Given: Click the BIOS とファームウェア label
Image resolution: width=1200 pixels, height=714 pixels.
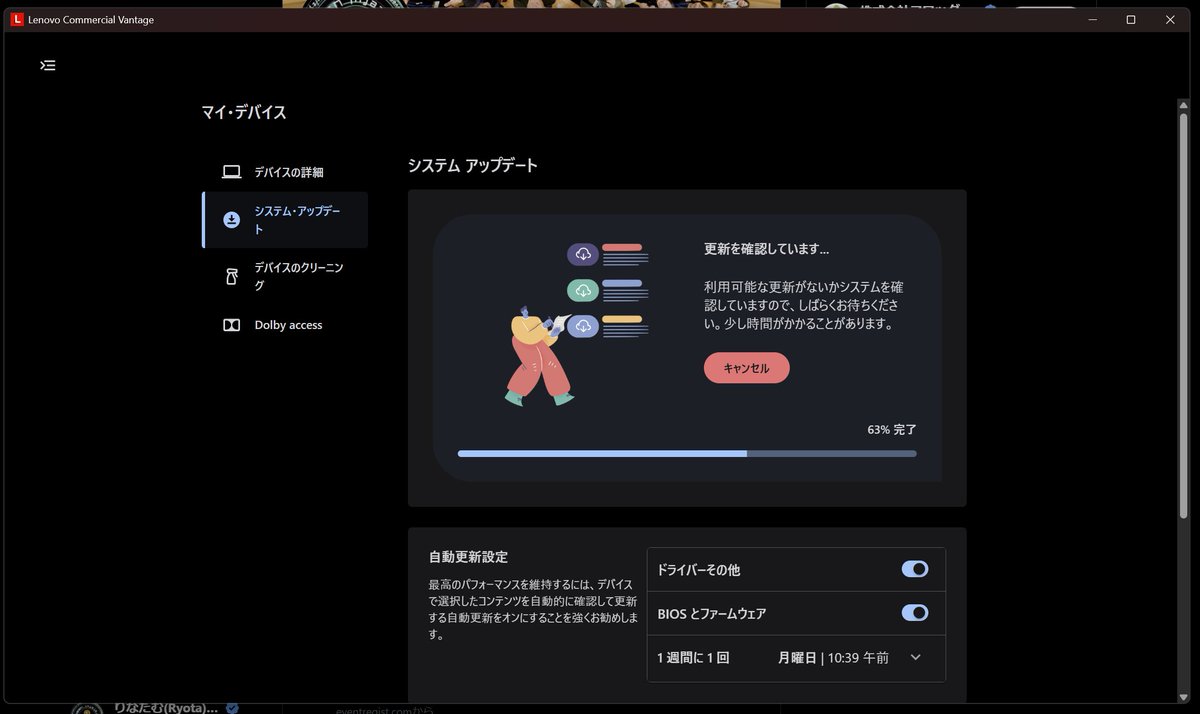Looking at the screenshot, I should (x=712, y=614).
